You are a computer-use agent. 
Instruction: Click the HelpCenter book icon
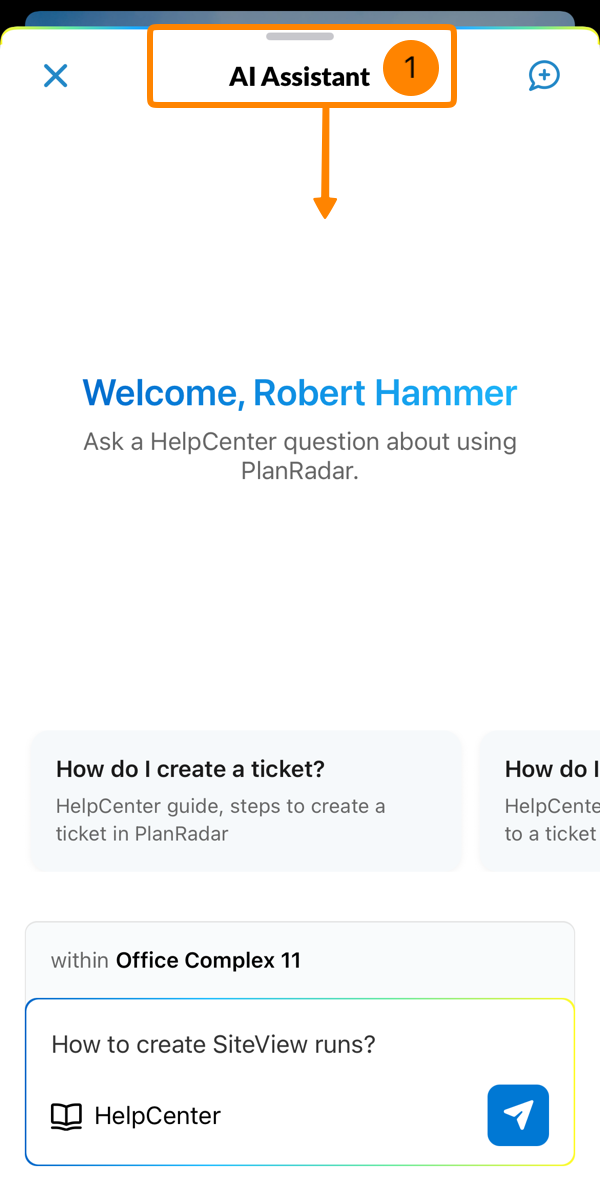(67, 1116)
